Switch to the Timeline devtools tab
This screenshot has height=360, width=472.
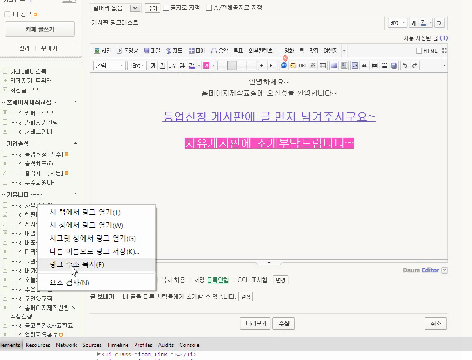118,345
